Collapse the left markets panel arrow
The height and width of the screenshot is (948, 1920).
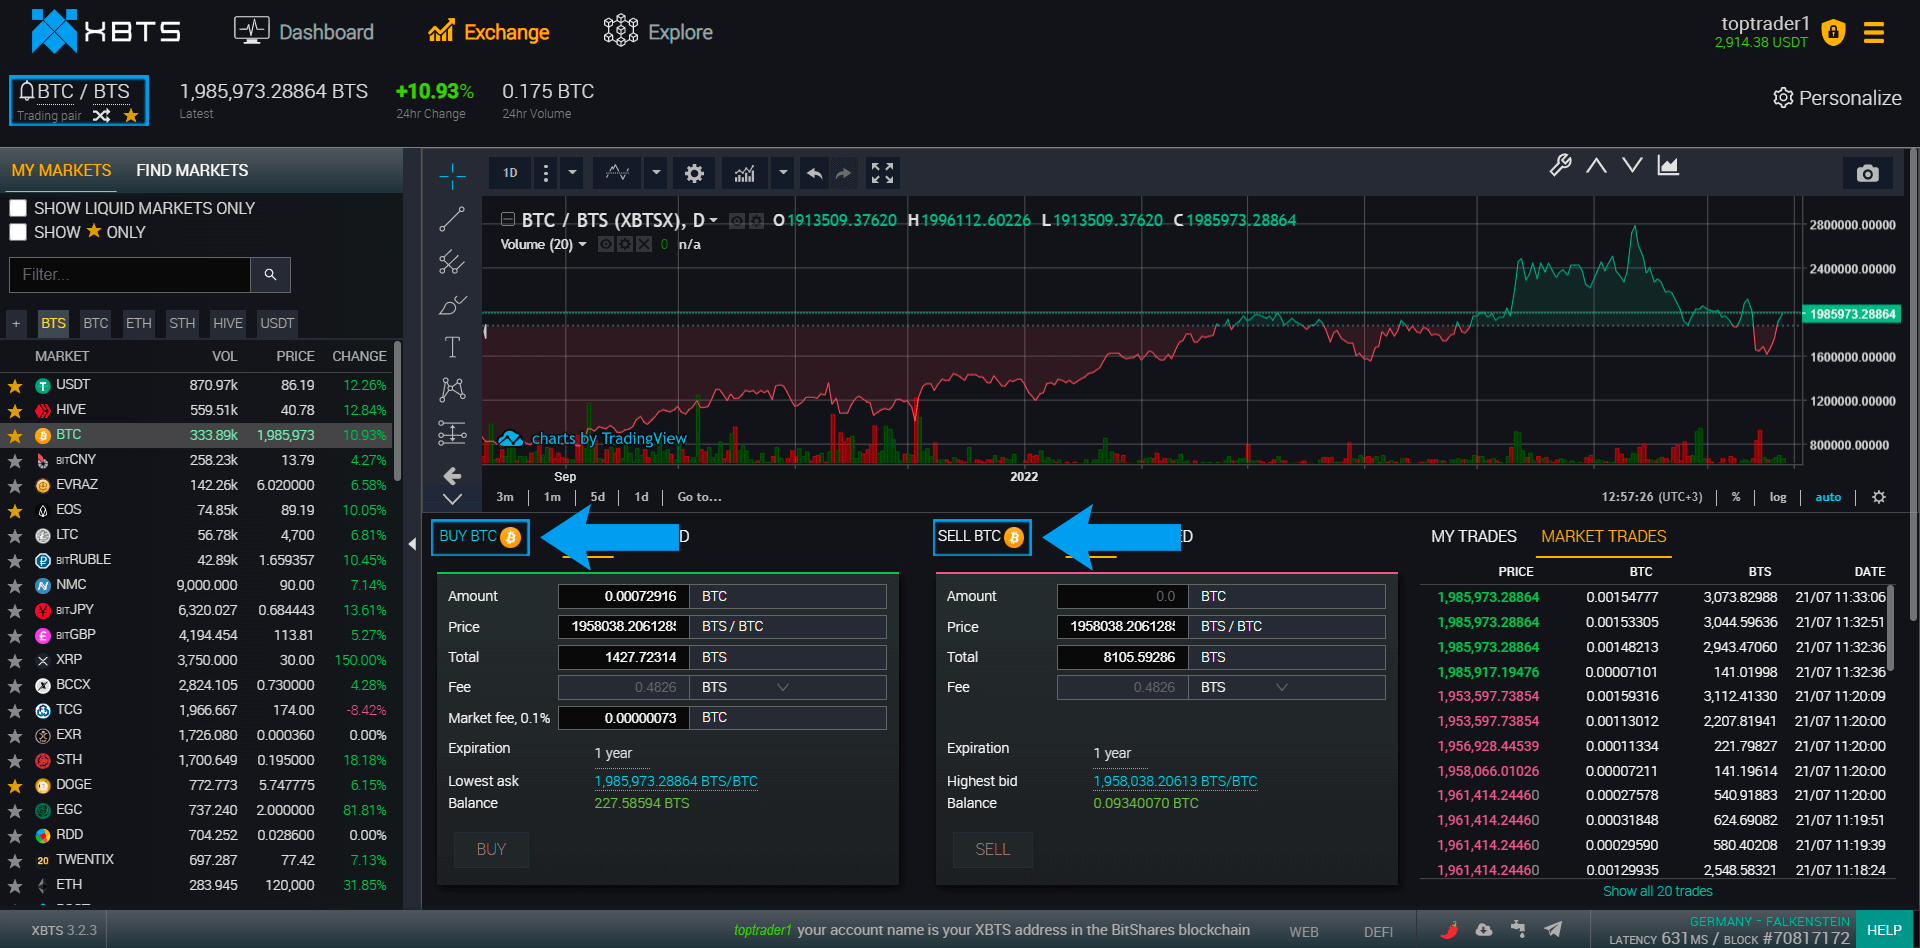pos(412,544)
